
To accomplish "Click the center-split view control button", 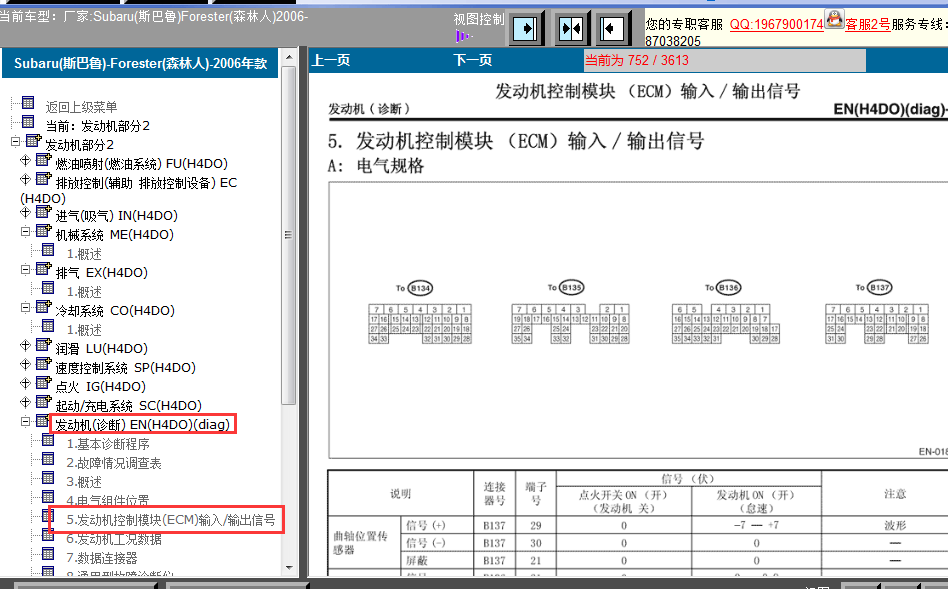I will pyautogui.click(x=570, y=28).
